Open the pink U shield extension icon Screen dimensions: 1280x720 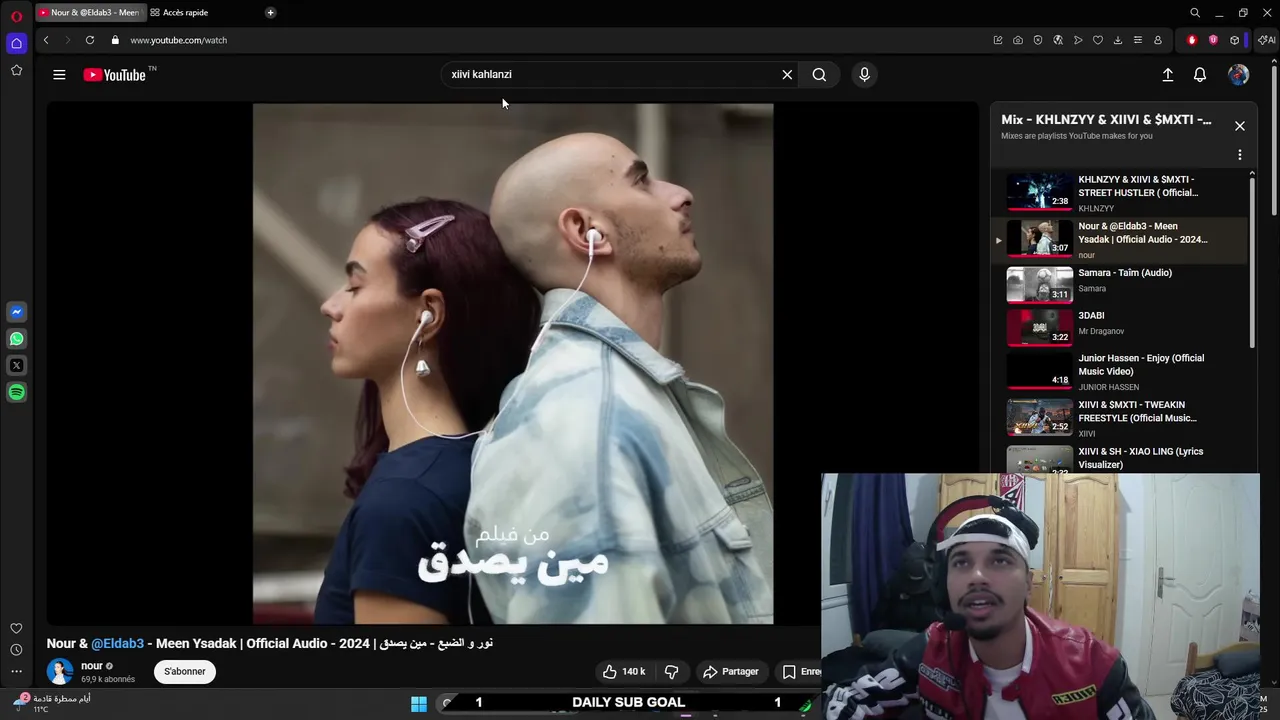1213,40
